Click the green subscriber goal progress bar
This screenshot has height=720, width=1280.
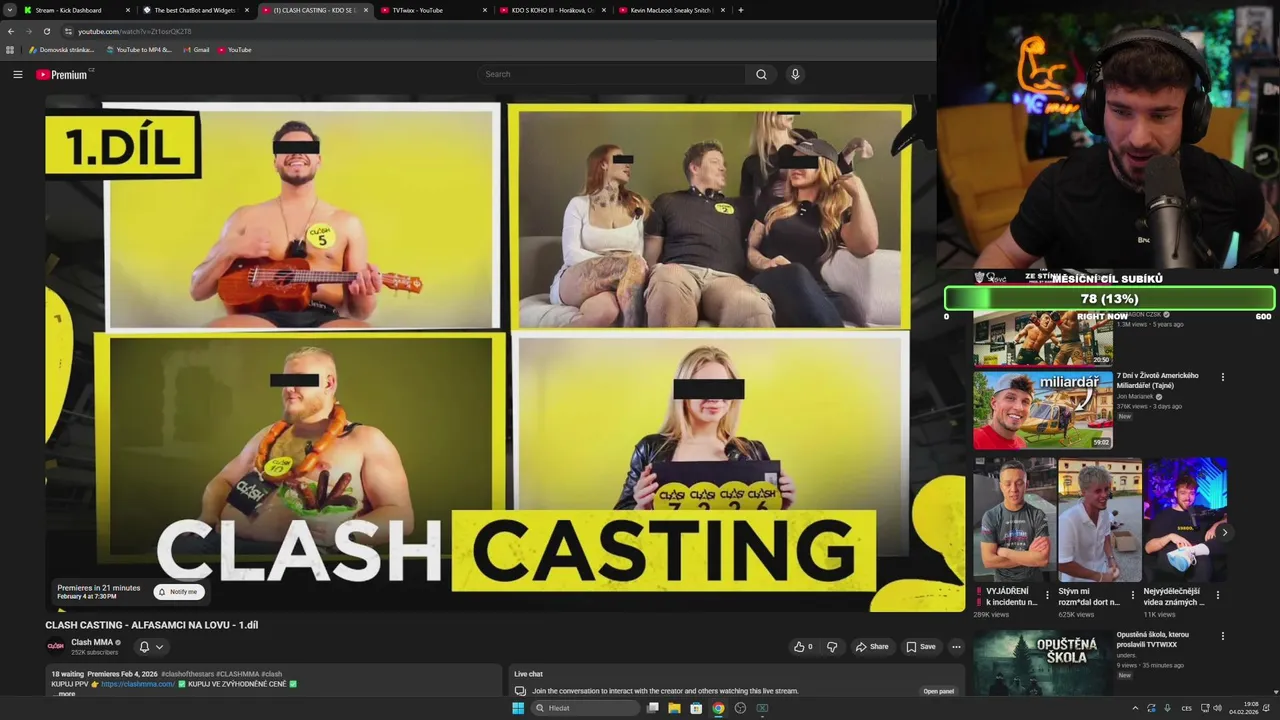[x=1110, y=298]
